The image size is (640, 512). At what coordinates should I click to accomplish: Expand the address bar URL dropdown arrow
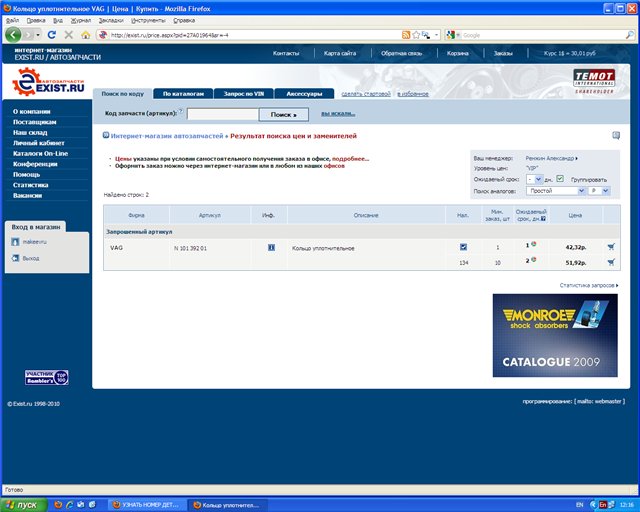click(436, 35)
